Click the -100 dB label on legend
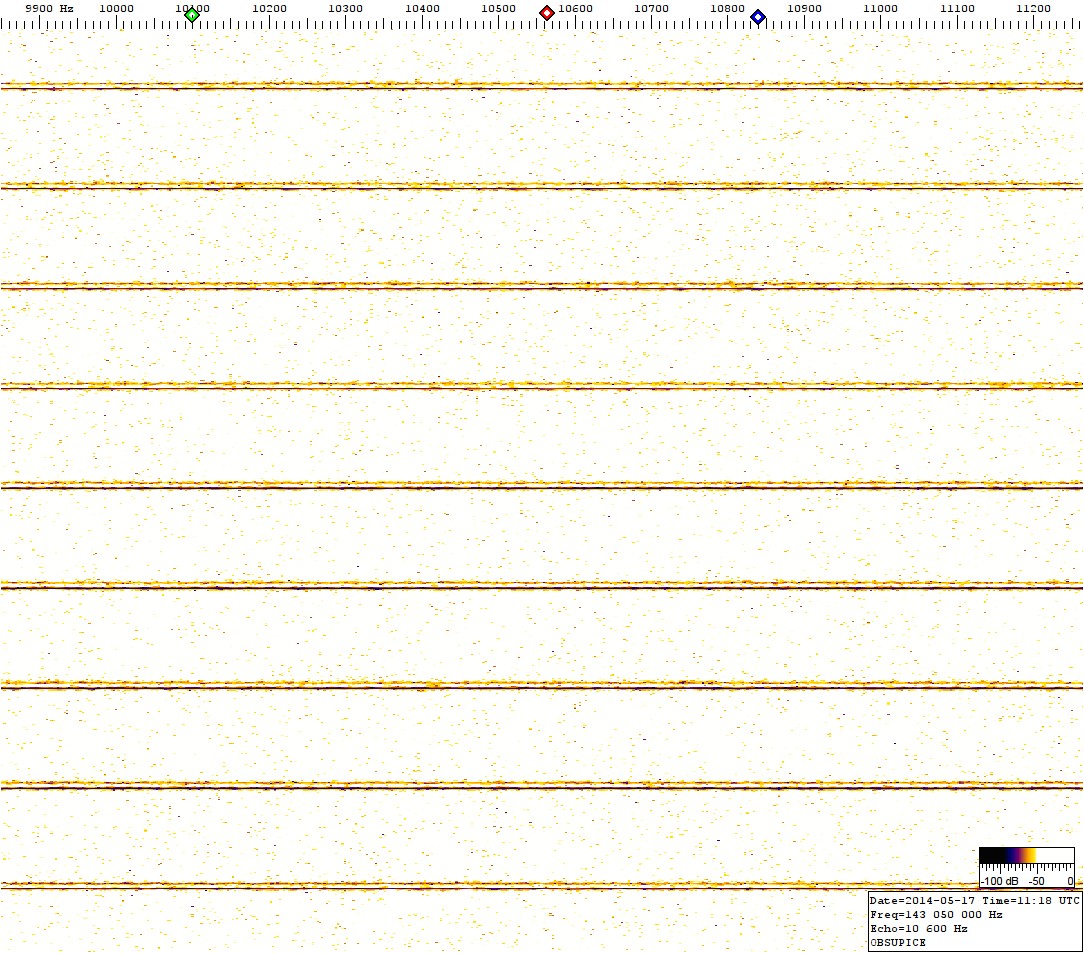 click(1000, 881)
